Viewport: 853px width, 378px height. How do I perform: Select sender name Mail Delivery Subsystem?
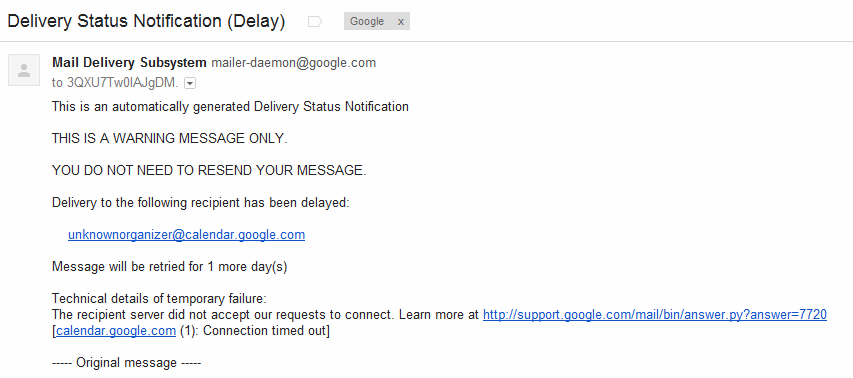click(x=129, y=63)
